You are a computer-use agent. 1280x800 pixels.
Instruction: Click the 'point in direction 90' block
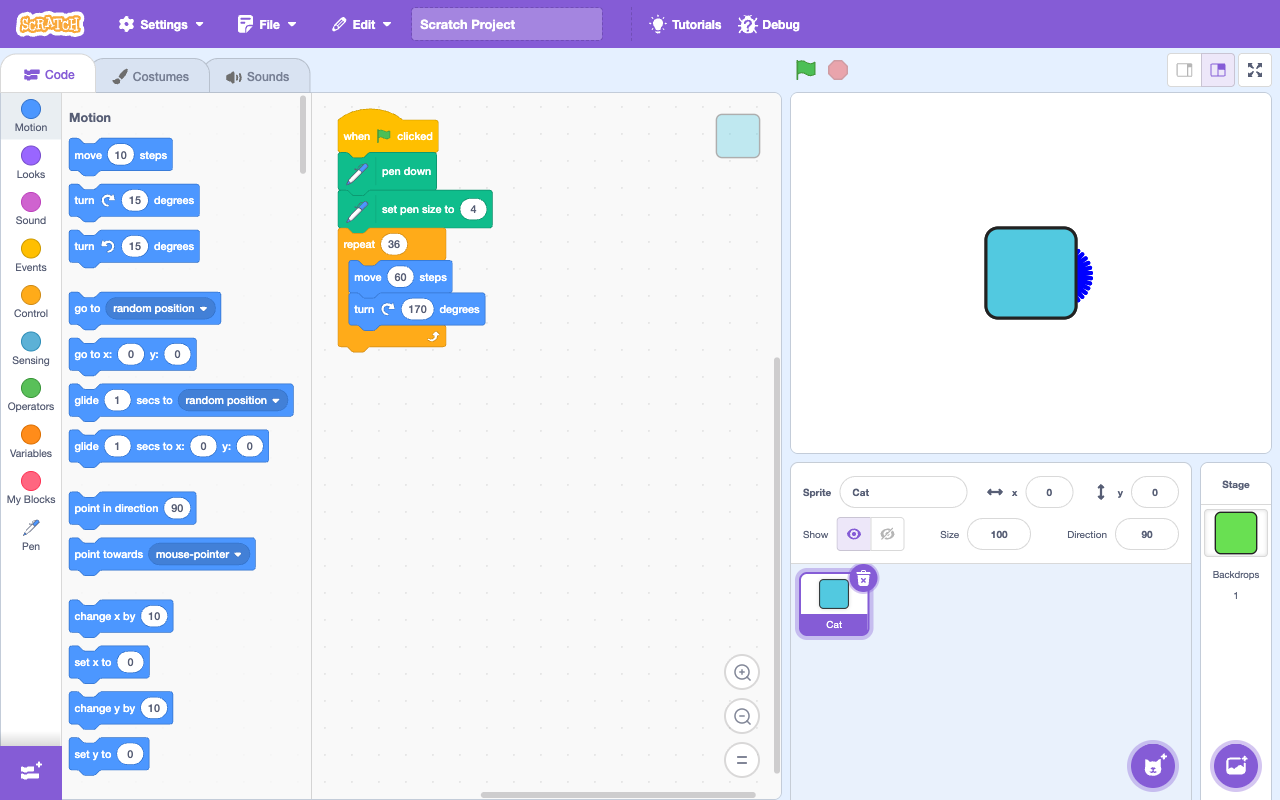coord(132,508)
